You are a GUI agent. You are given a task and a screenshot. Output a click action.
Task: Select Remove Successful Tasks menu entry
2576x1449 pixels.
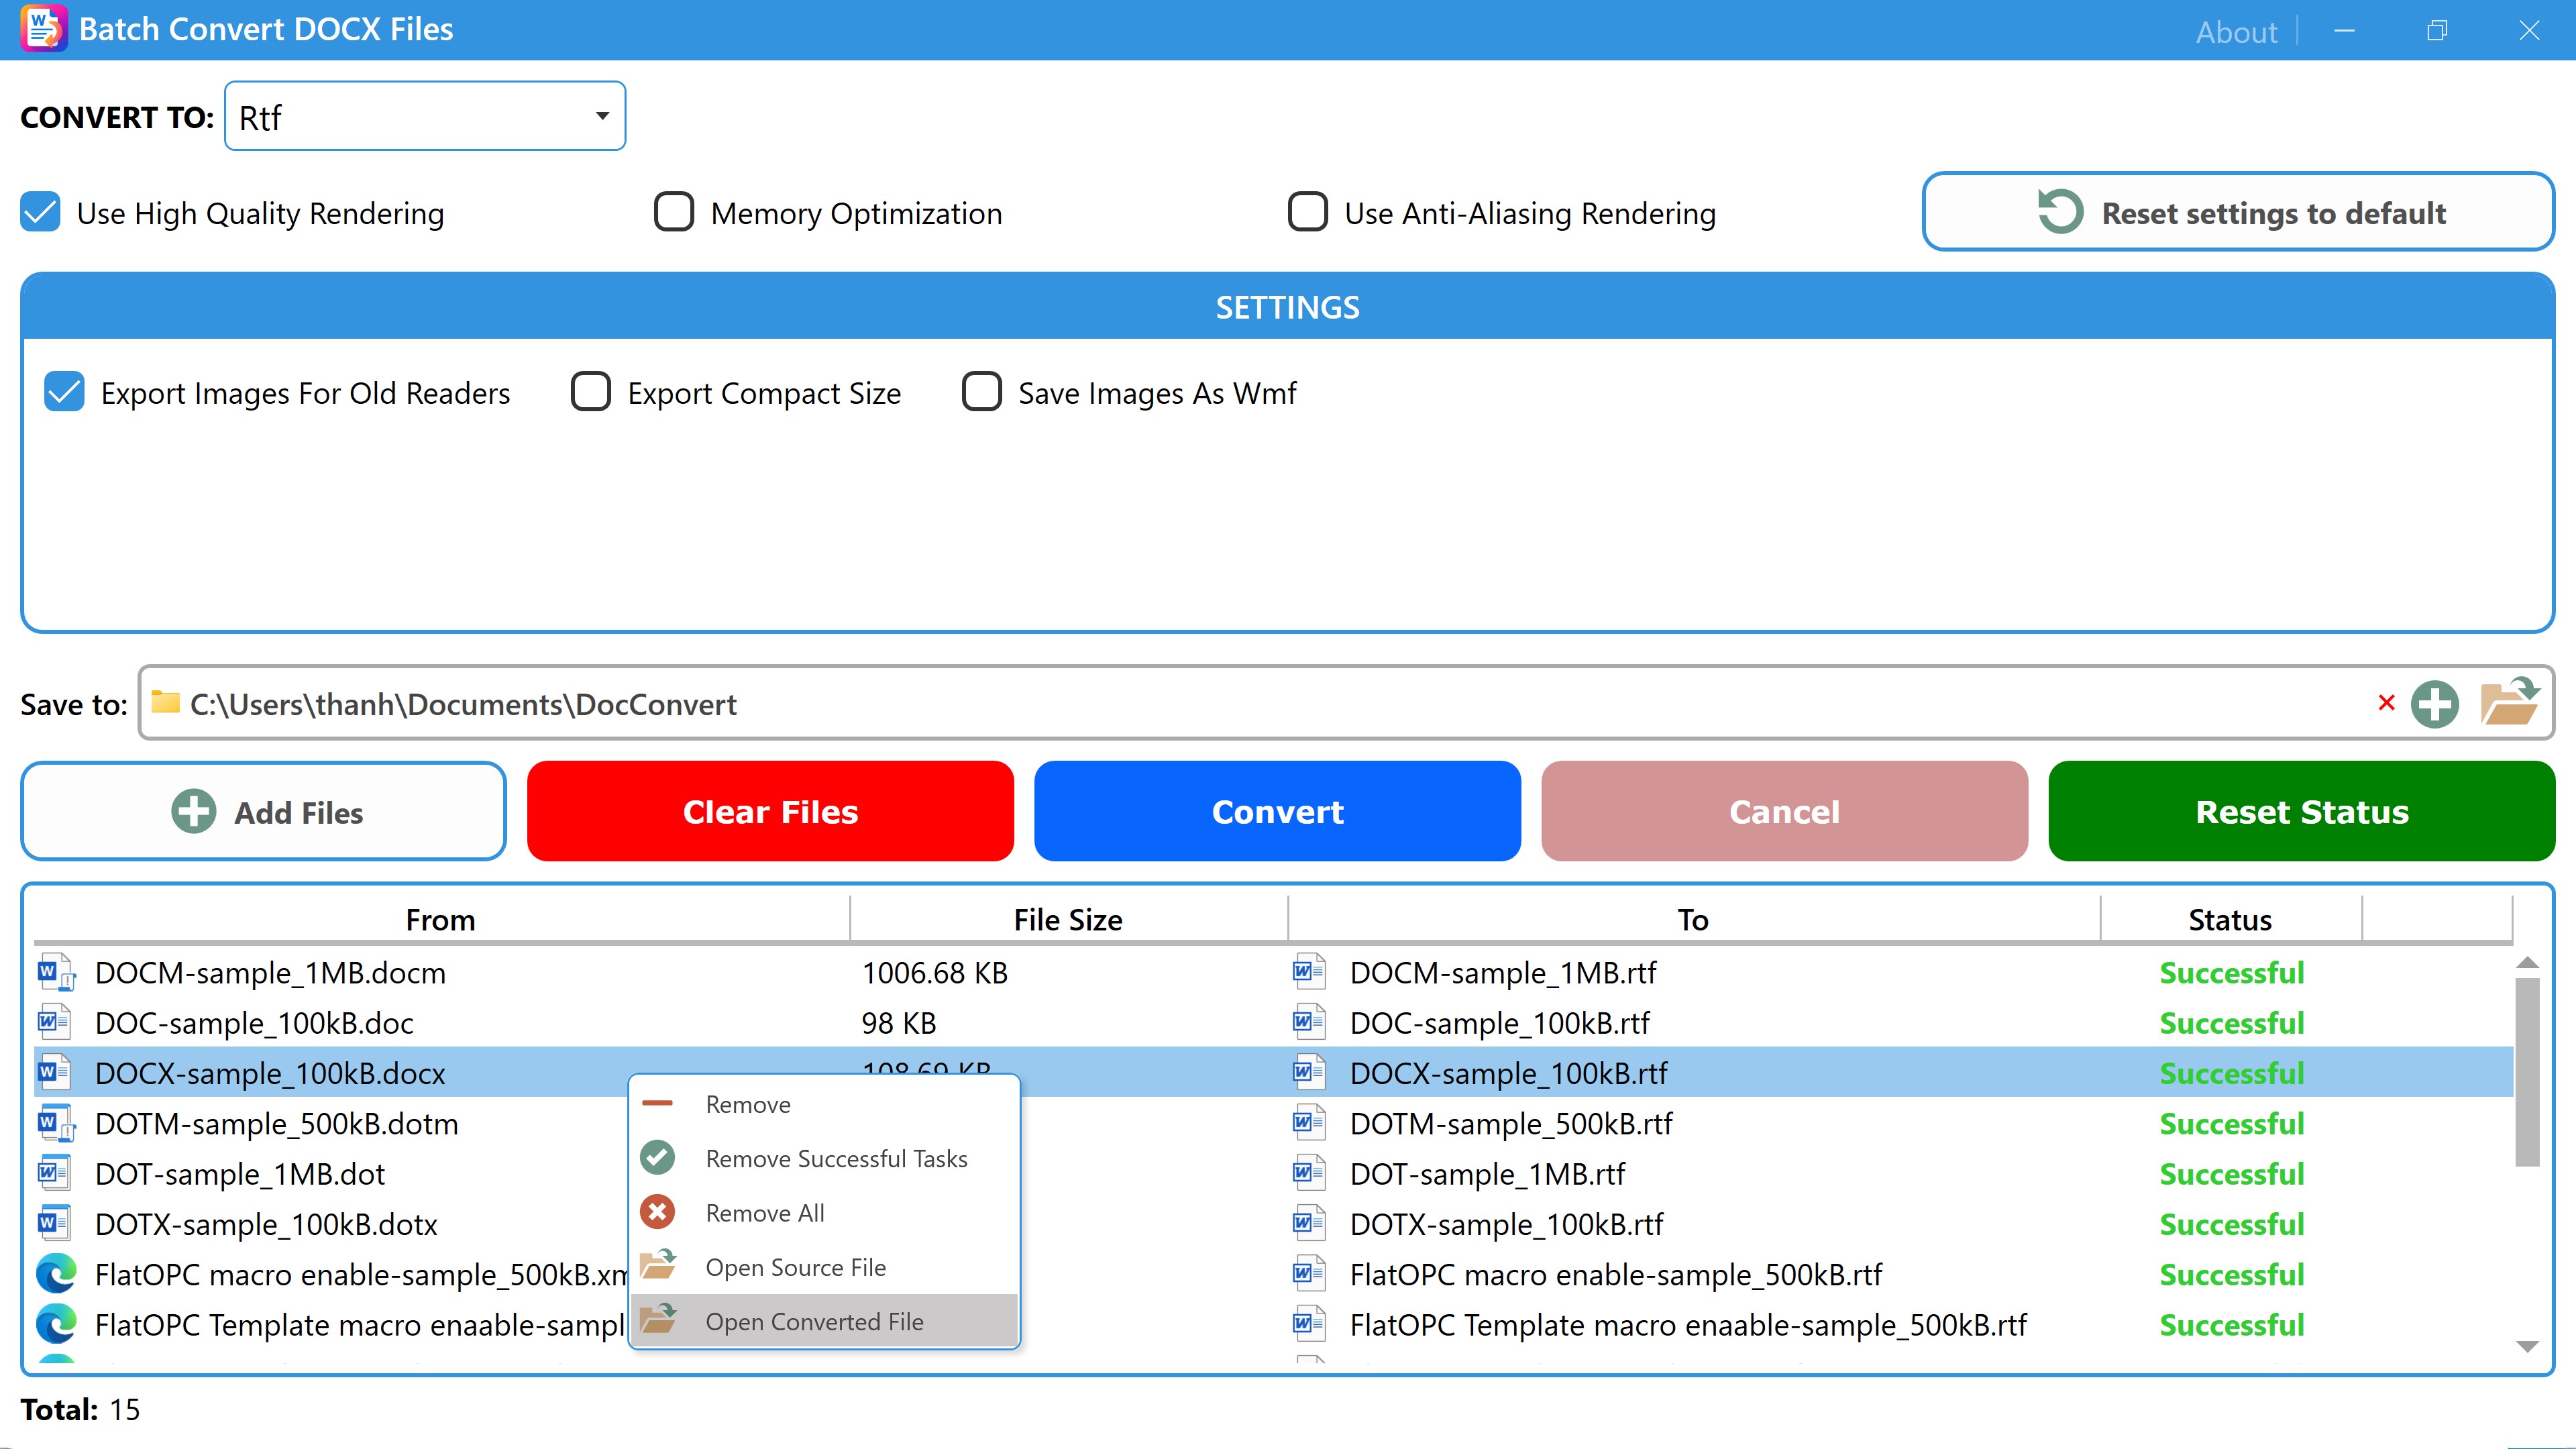[836, 1158]
